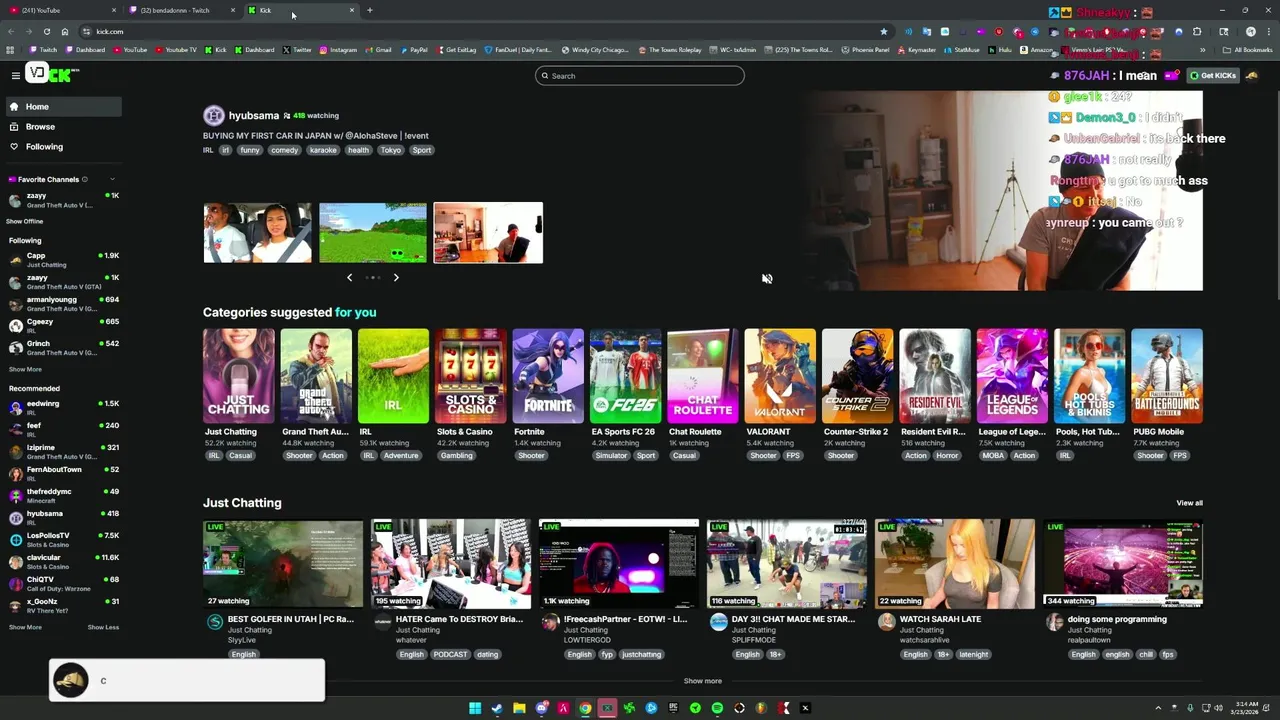Collapse the Favorite Channels section
This screenshot has height=720, width=1280.
(x=112, y=179)
